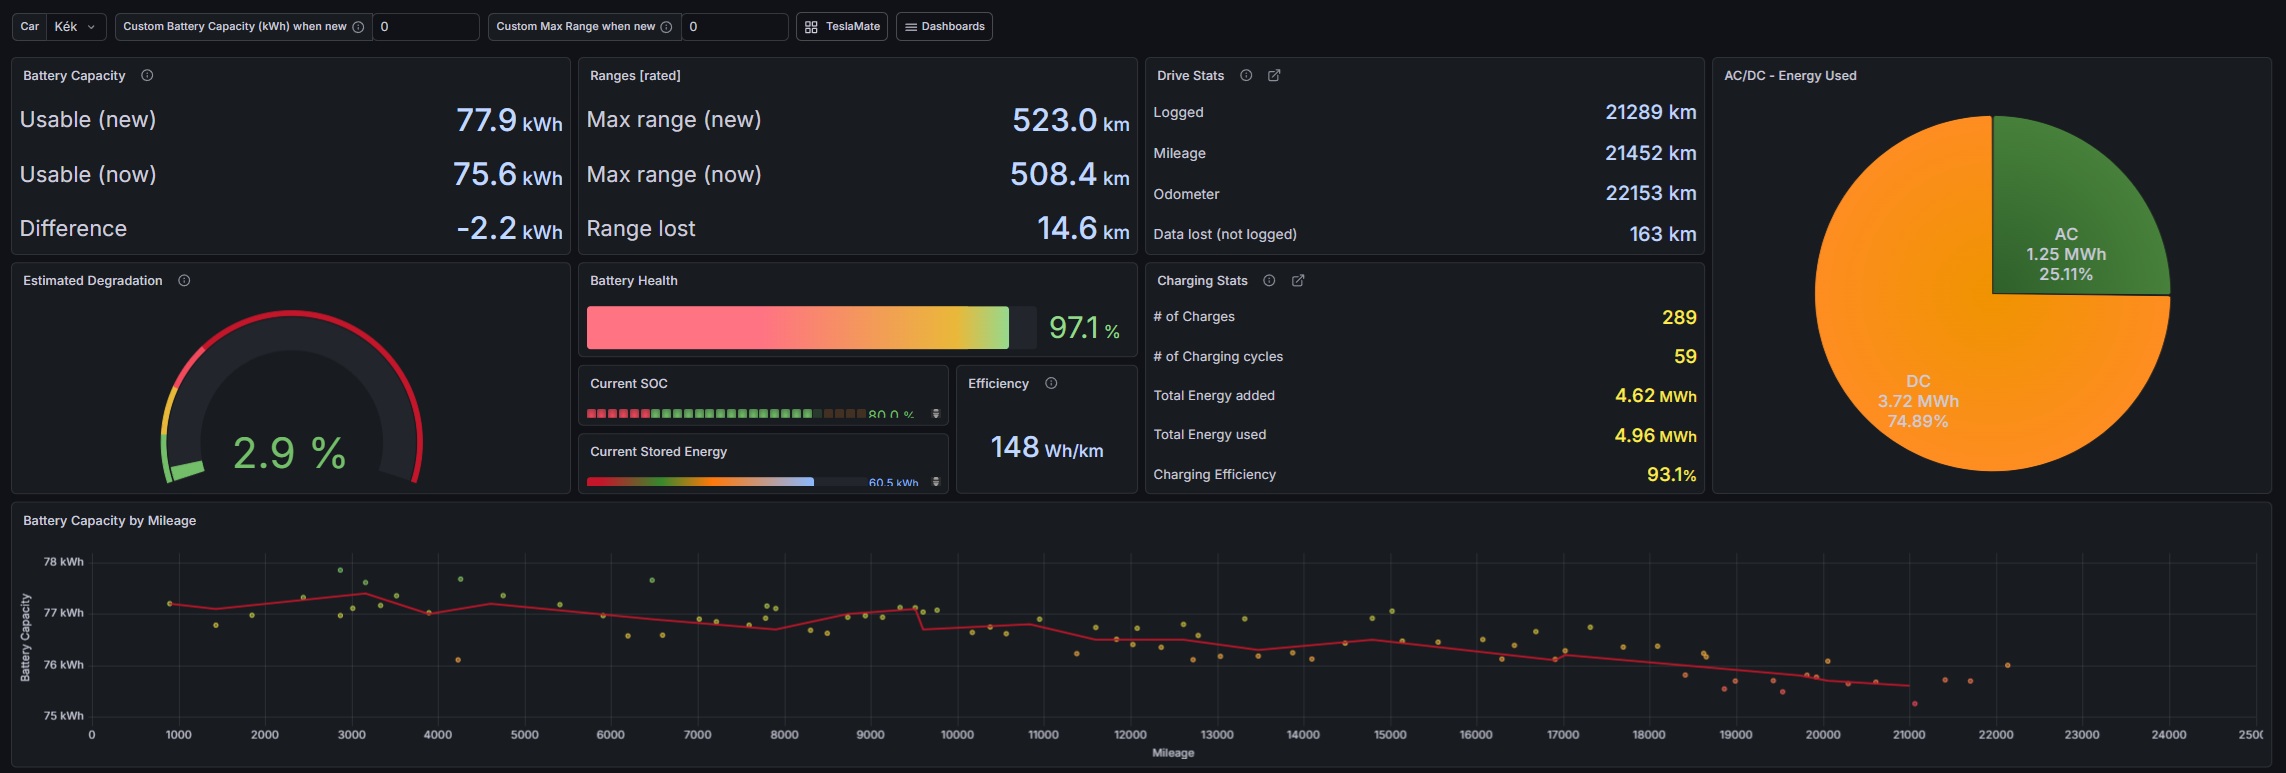Click info icon beside Custom Battery Capacity label
Viewport: 2286px width, 773px height.
[358, 27]
